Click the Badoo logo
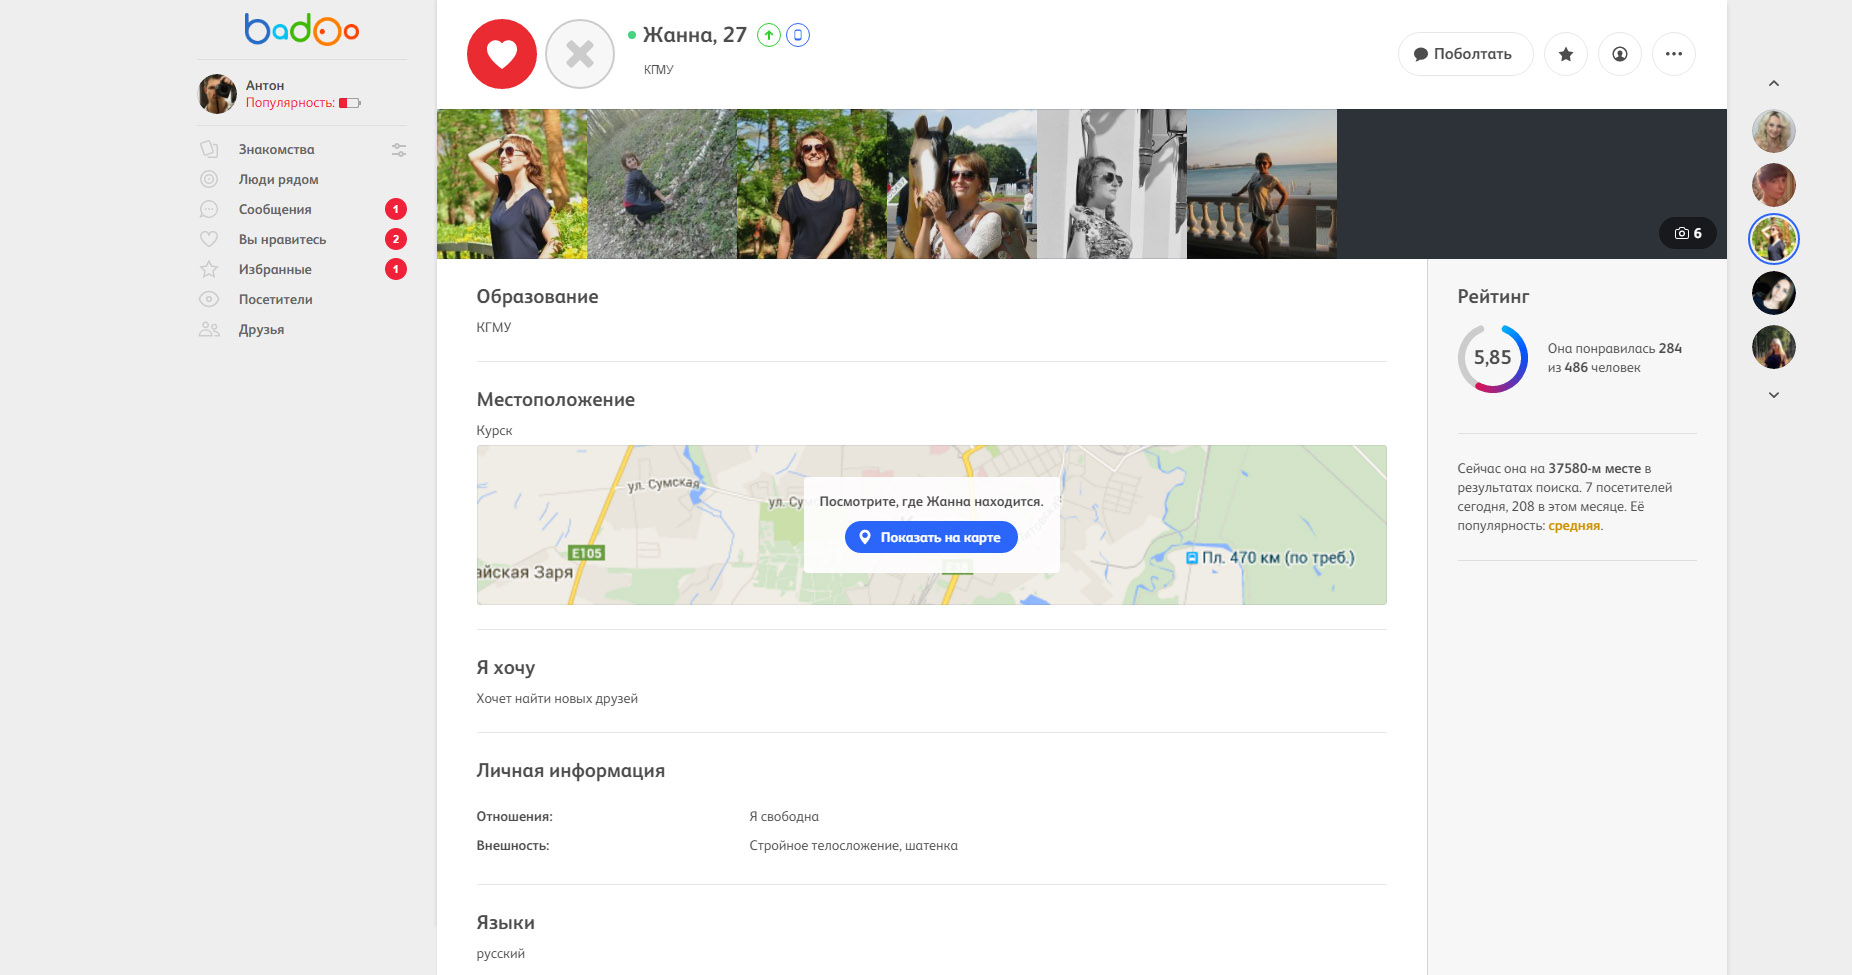 (x=301, y=29)
